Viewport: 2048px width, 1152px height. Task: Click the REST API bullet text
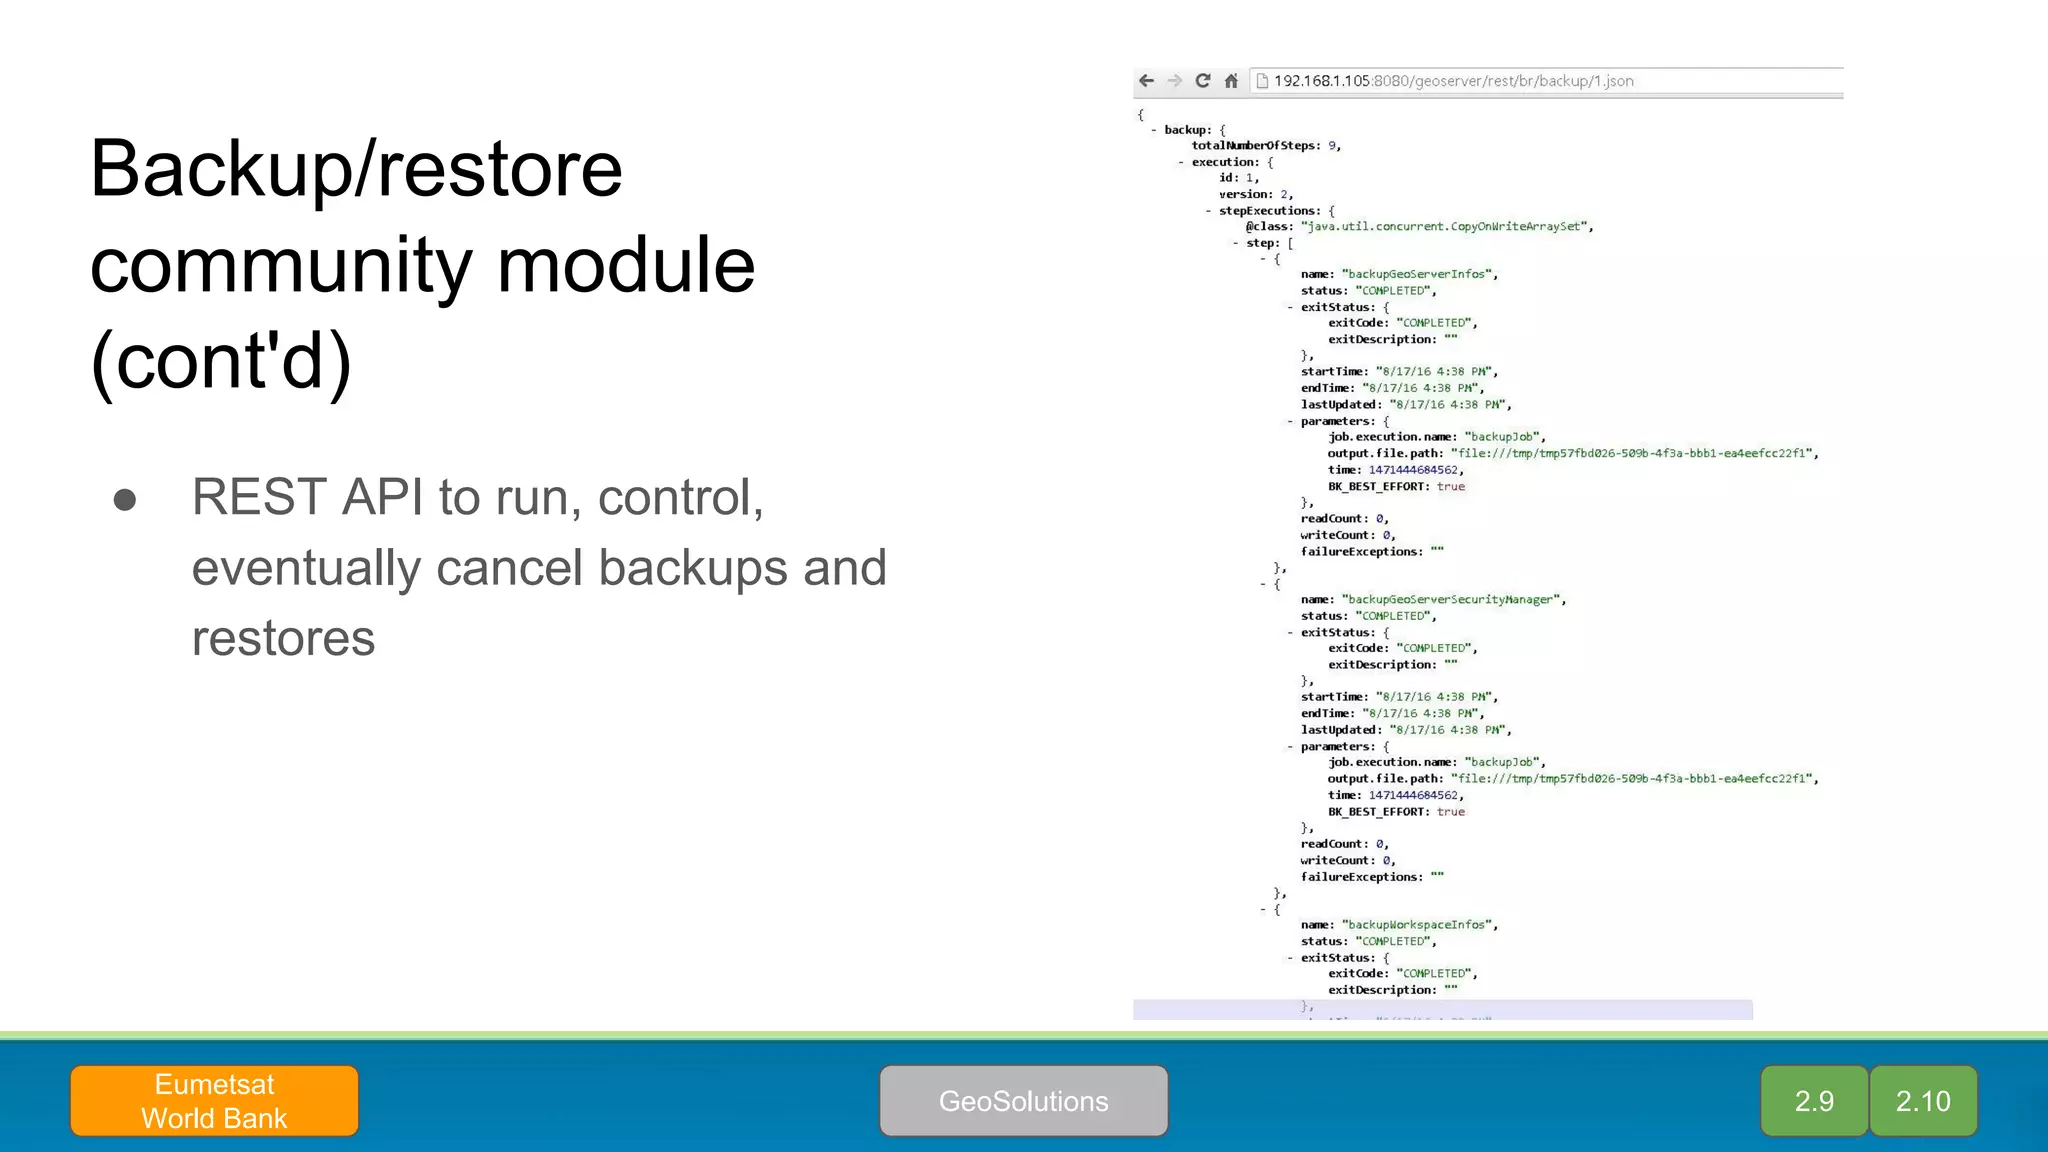pos(539,567)
